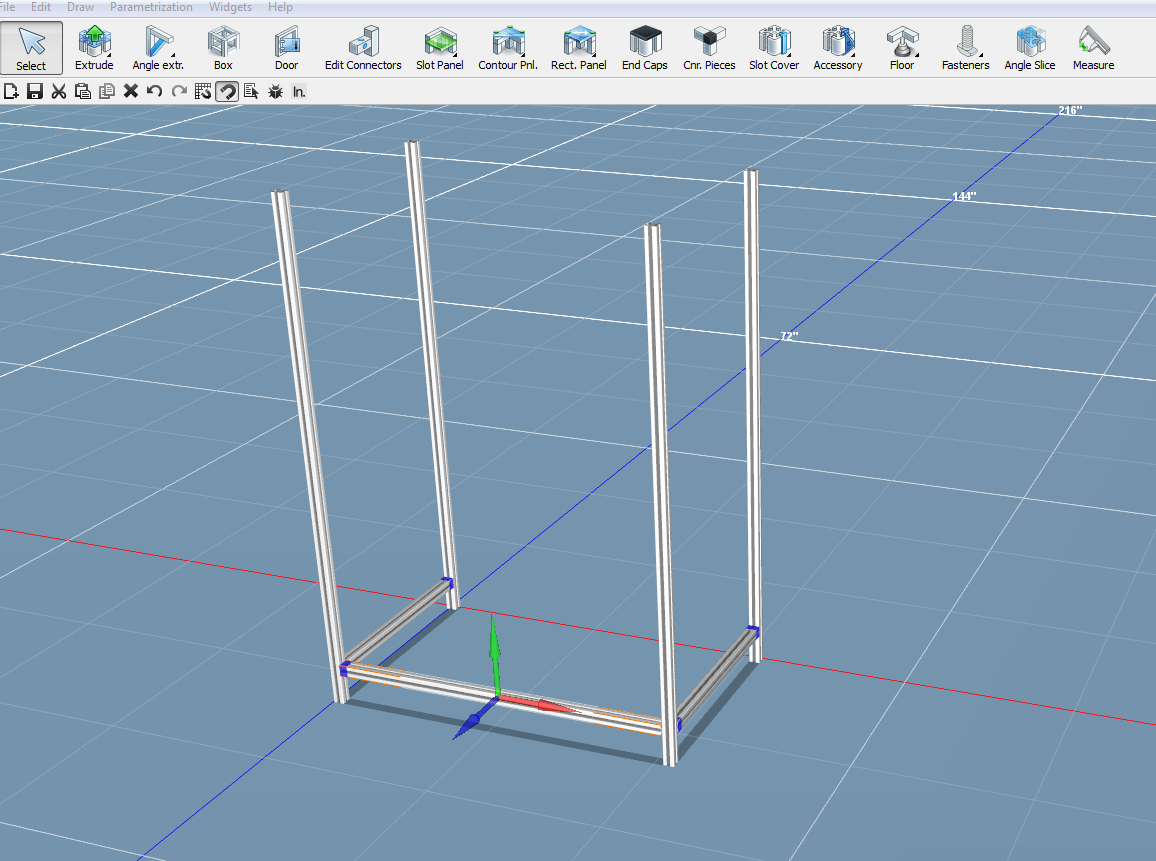Open the File menu

click(x=7, y=7)
